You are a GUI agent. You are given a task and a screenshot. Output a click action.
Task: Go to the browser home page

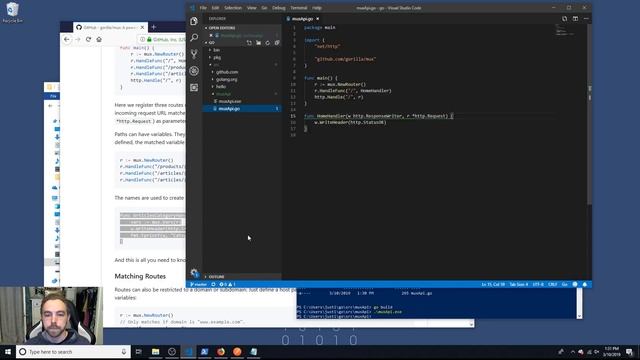tap(99, 39)
